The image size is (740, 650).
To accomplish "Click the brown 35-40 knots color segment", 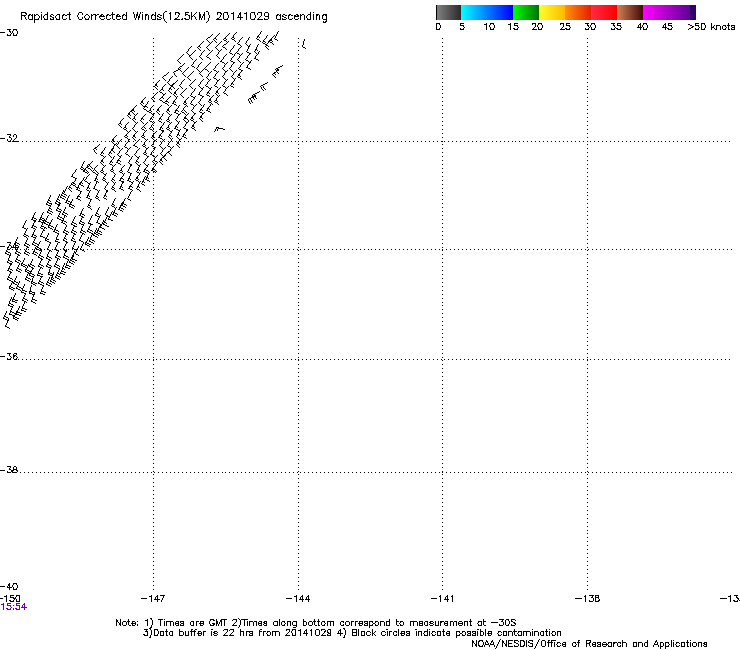I will (630, 12).
